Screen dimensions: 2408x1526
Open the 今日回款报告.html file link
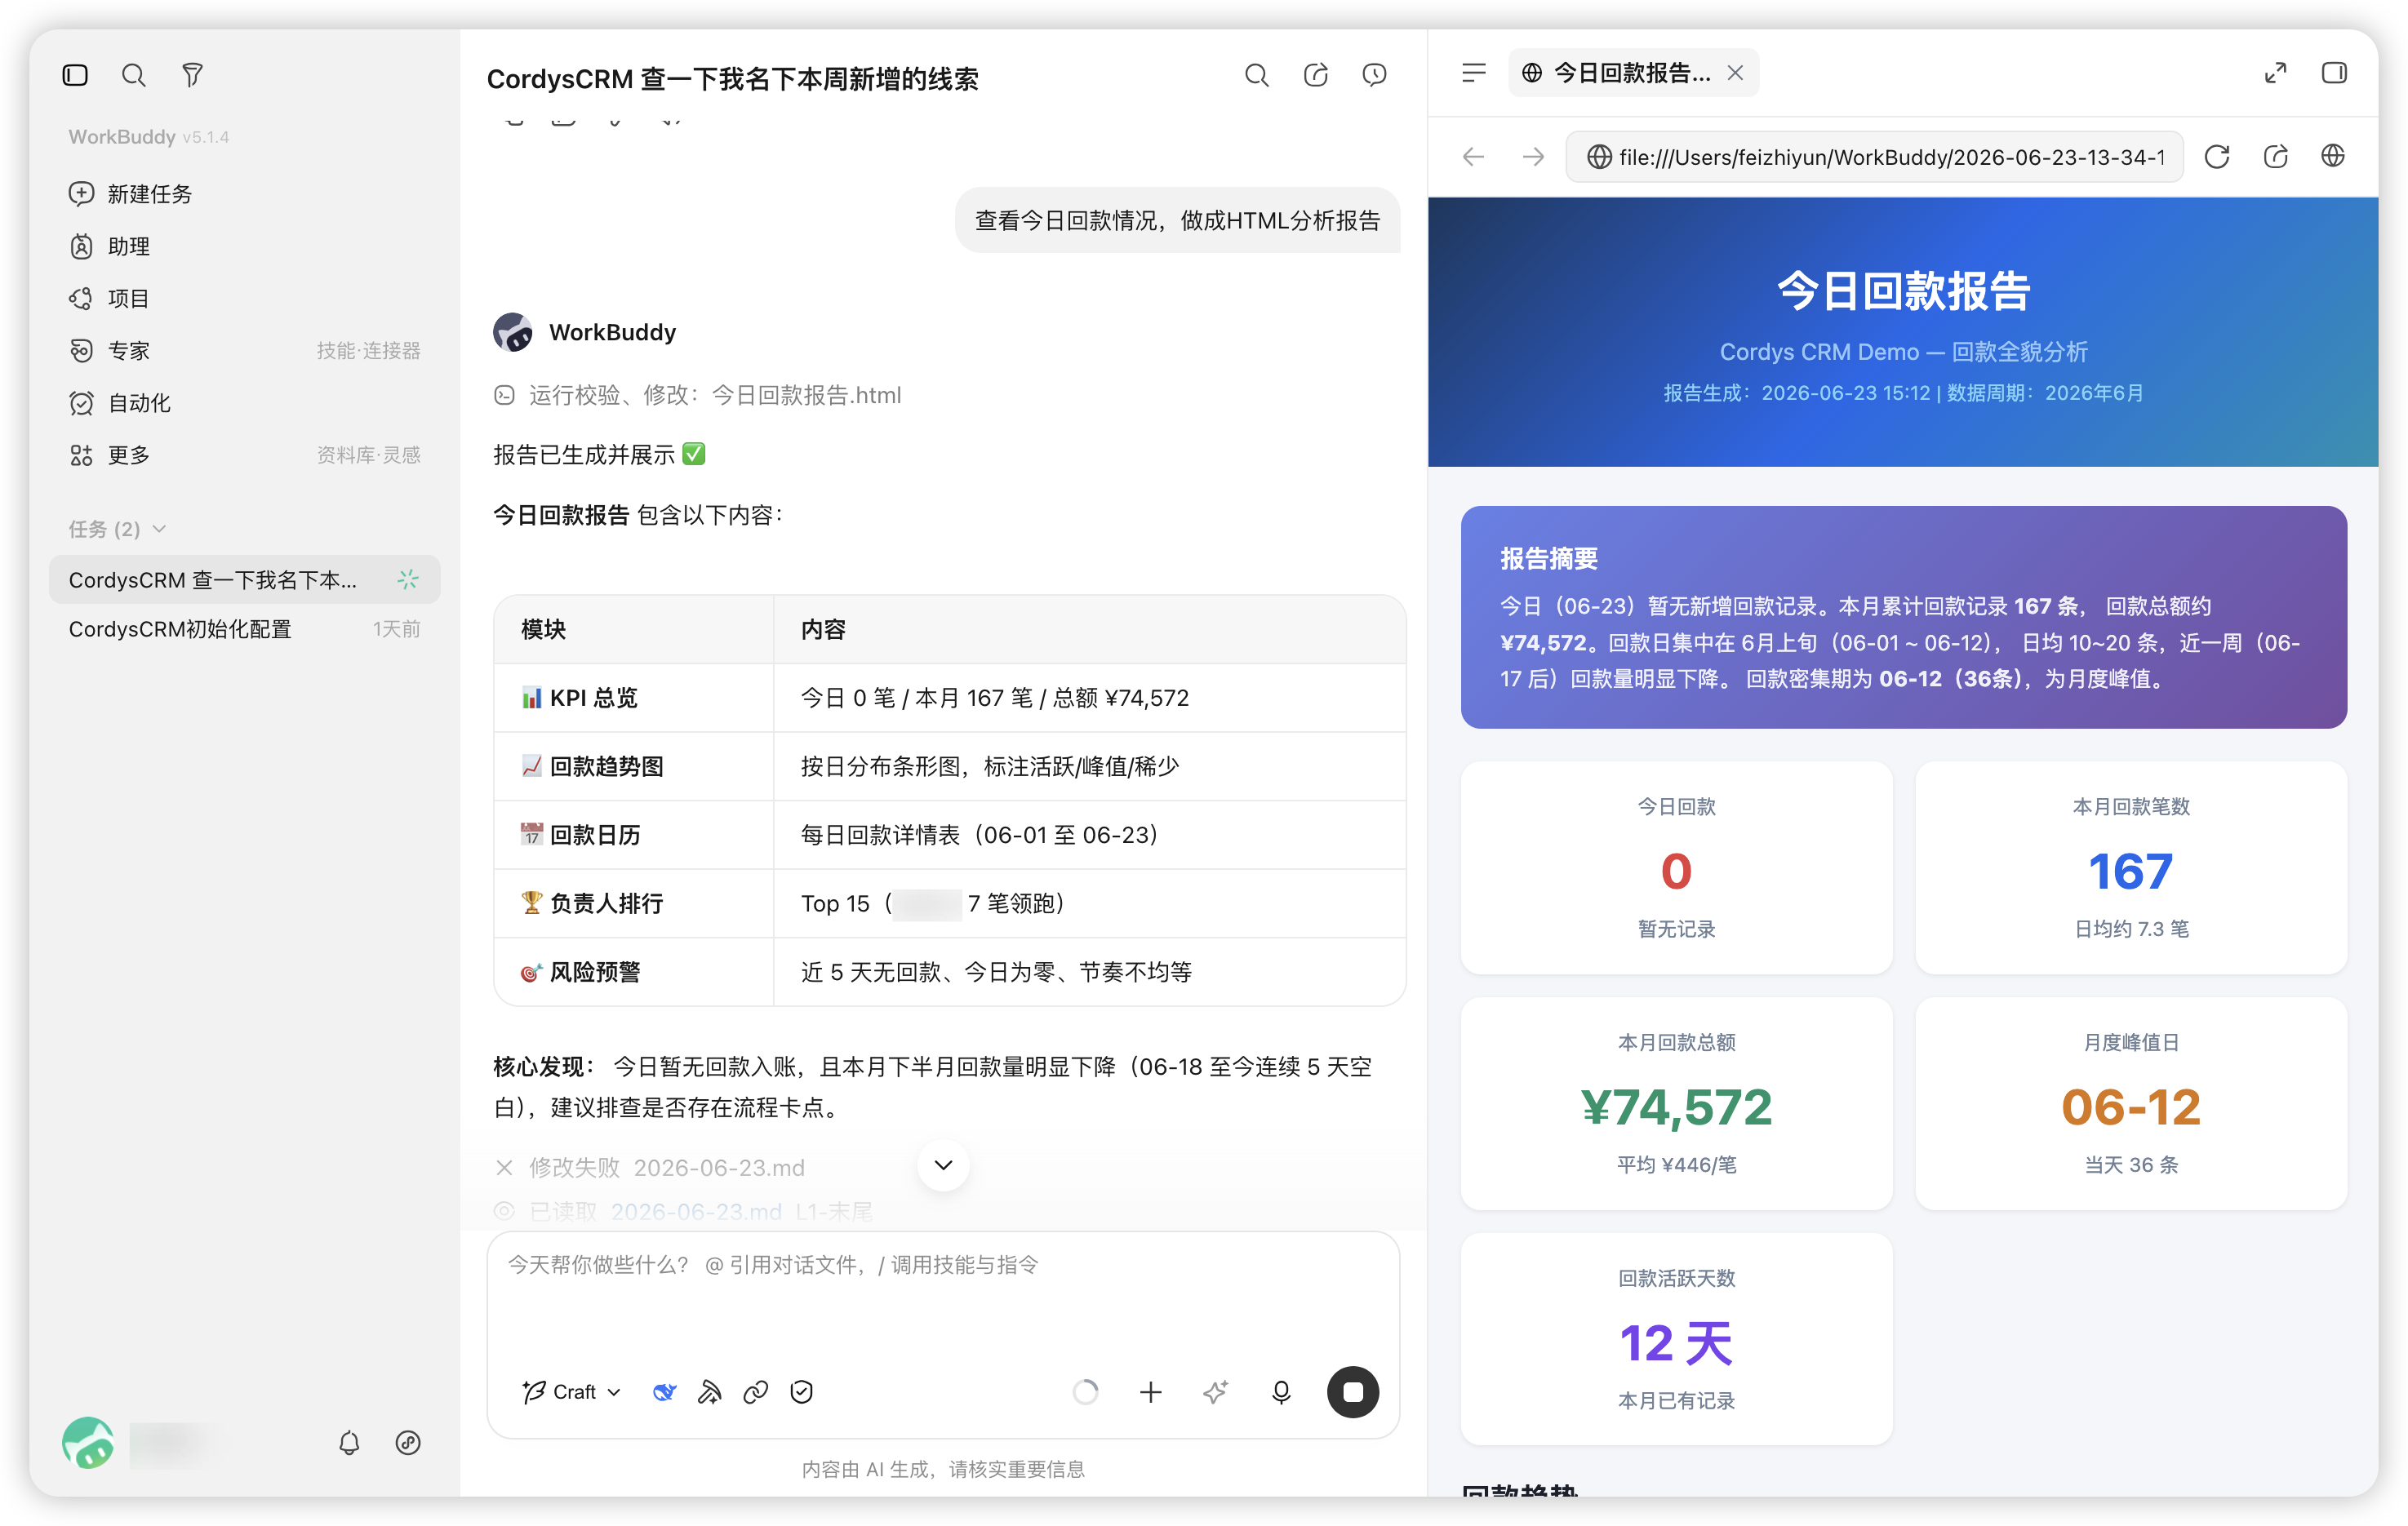pyautogui.click(x=806, y=395)
